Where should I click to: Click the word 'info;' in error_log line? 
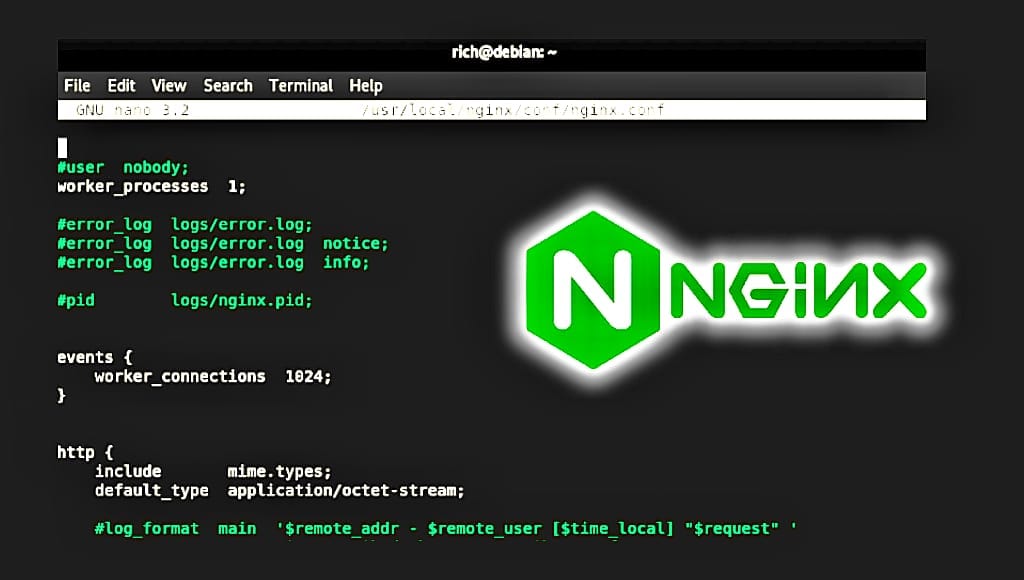point(346,263)
